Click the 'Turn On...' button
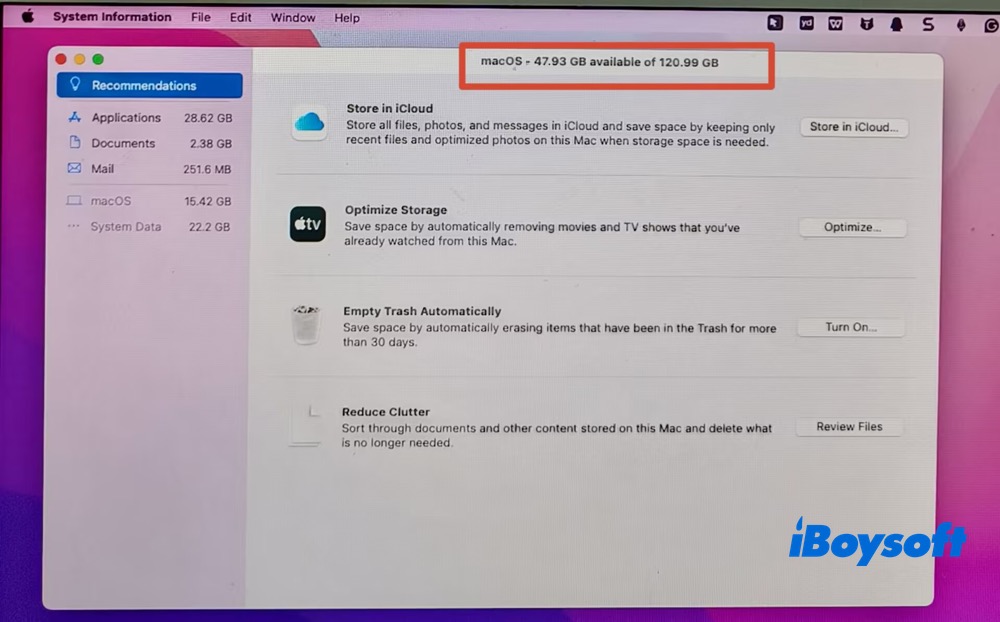The image size is (1000, 622). tap(851, 327)
